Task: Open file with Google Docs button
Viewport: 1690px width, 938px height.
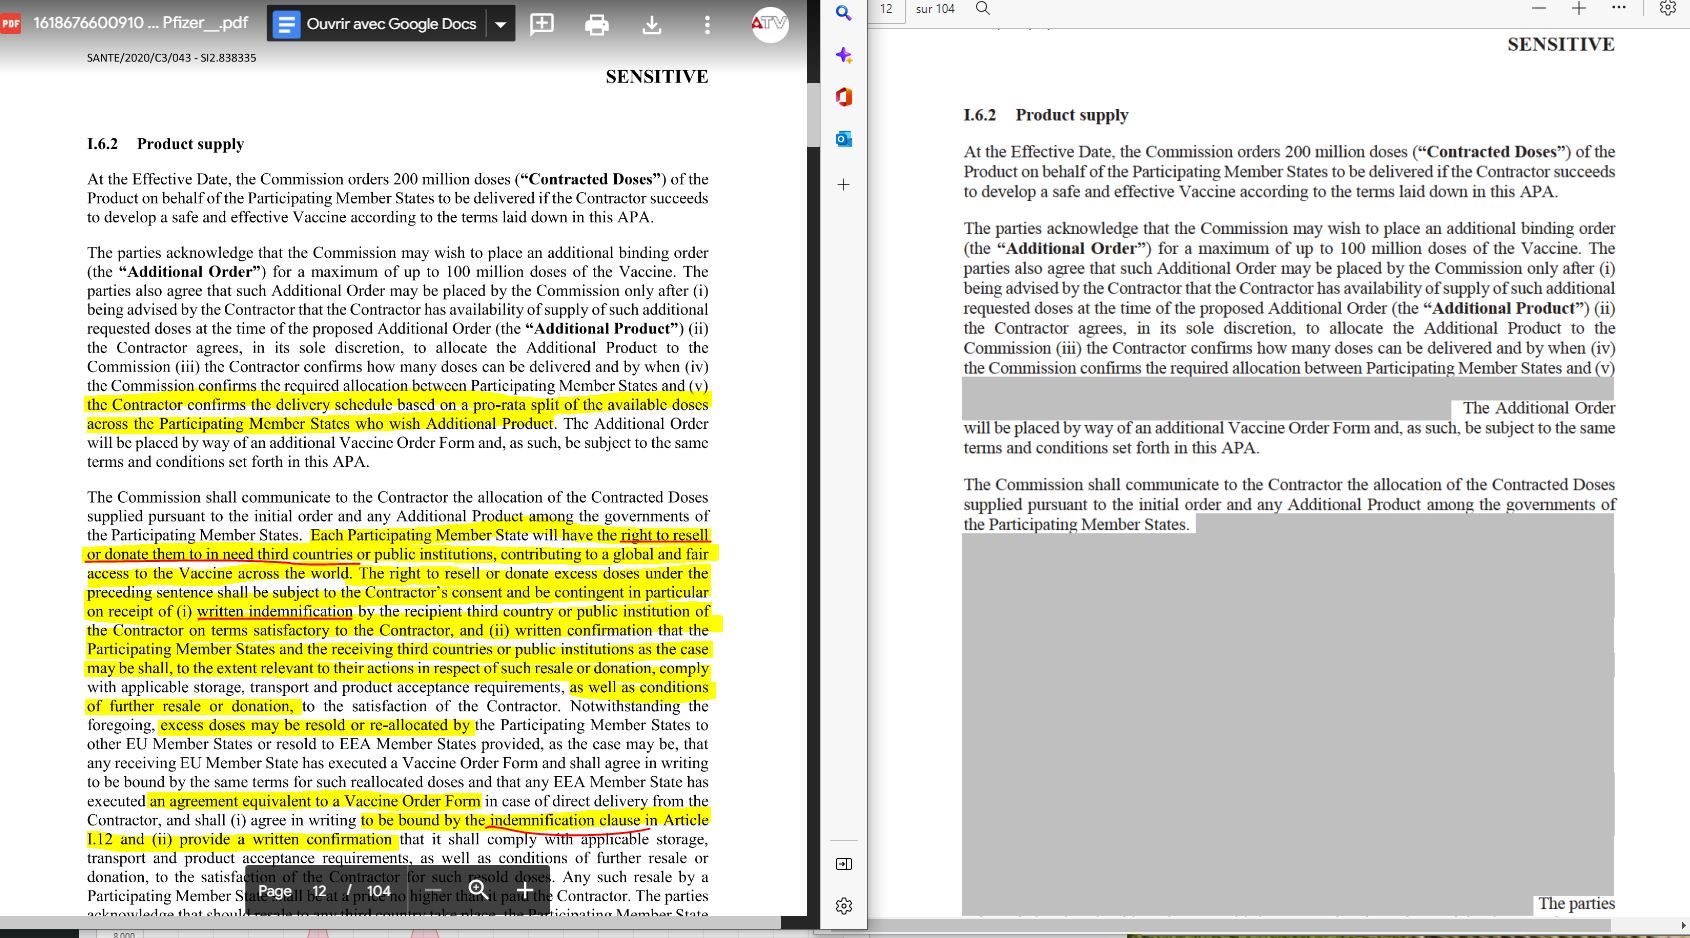Action: 377,24
